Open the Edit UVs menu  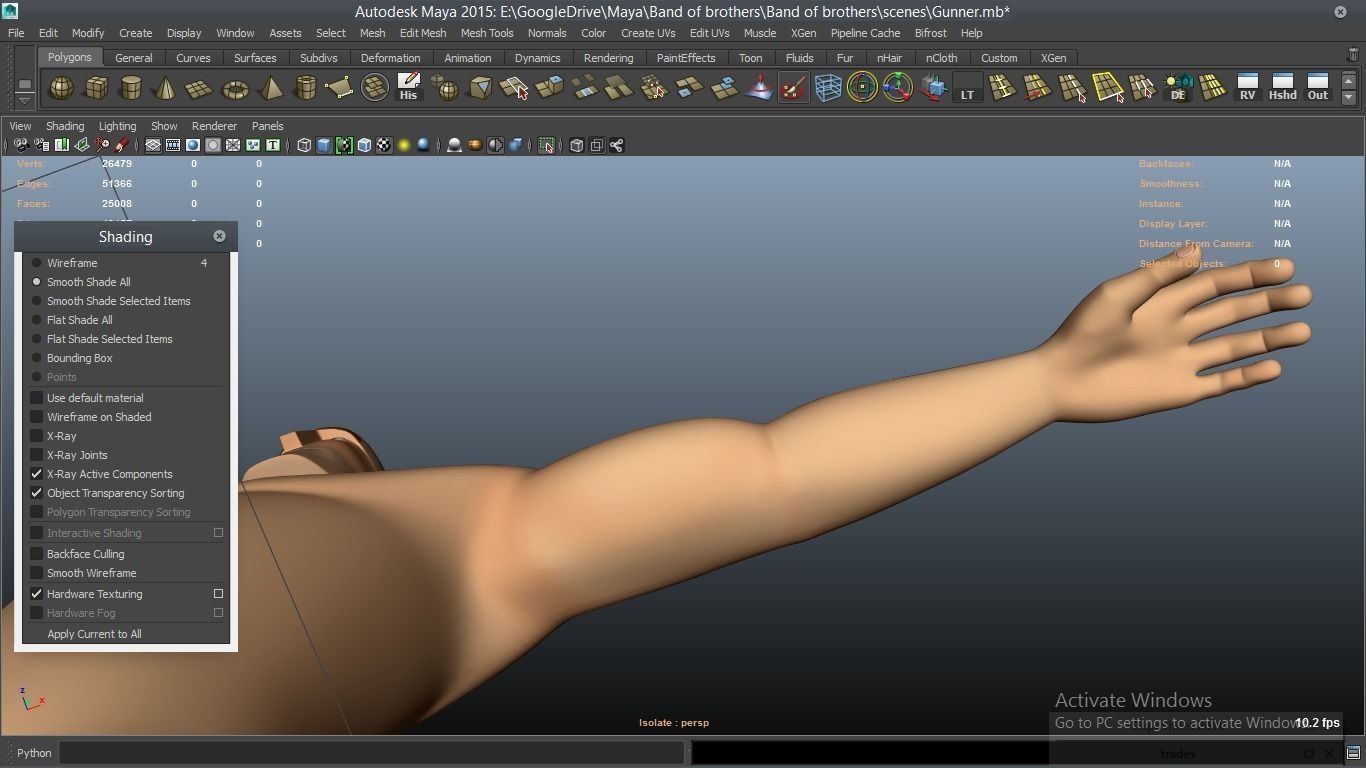pyautogui.click(x=709, y=33)
